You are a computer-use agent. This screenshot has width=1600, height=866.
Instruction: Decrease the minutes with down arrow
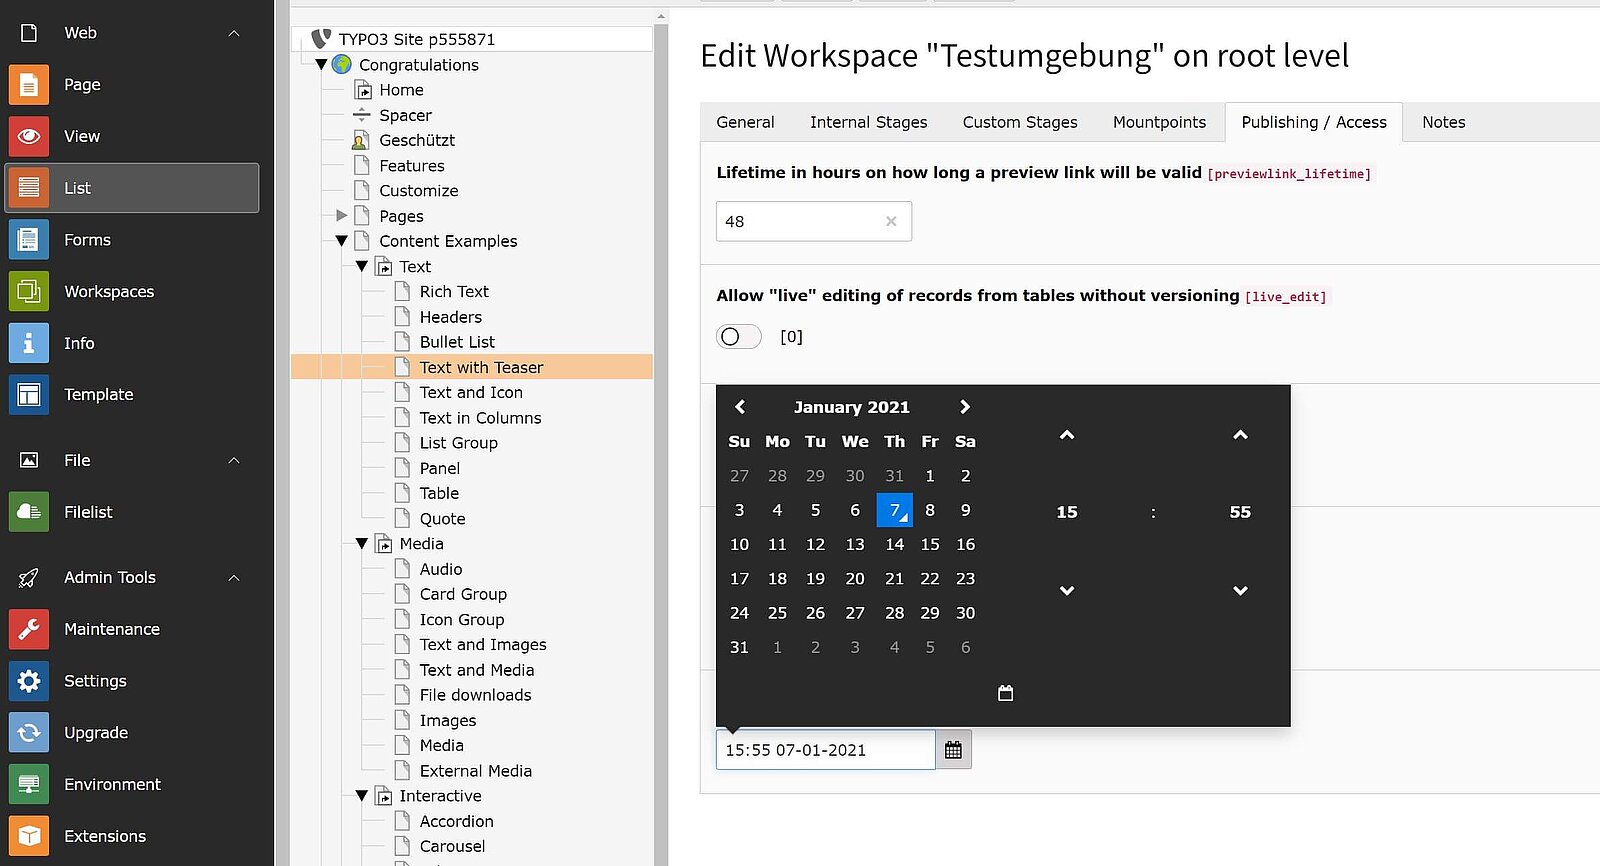tap(1240, 591)
